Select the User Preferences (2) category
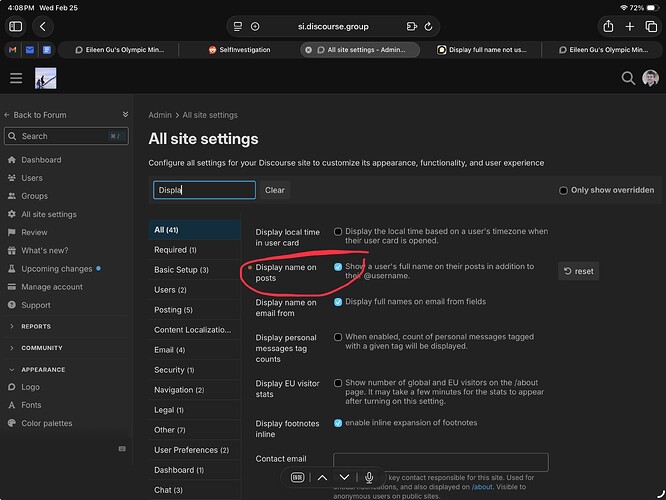Viewport: 666px width, 500px height. click(x=195, y=450)
